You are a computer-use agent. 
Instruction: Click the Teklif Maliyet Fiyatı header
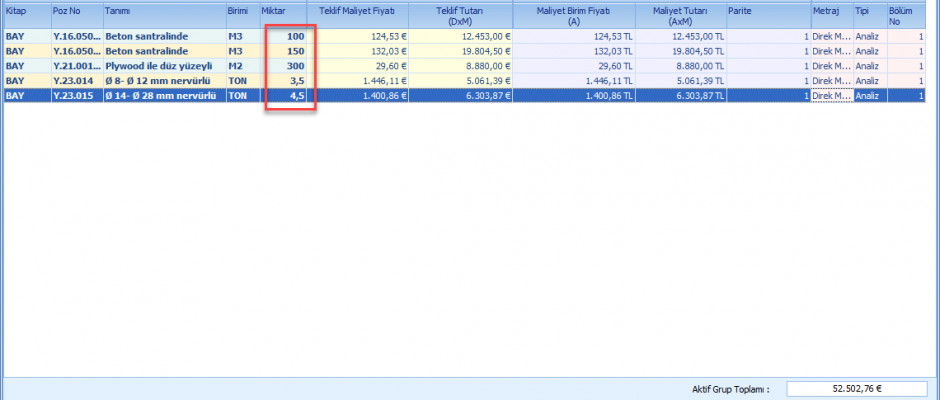[357, 13]
